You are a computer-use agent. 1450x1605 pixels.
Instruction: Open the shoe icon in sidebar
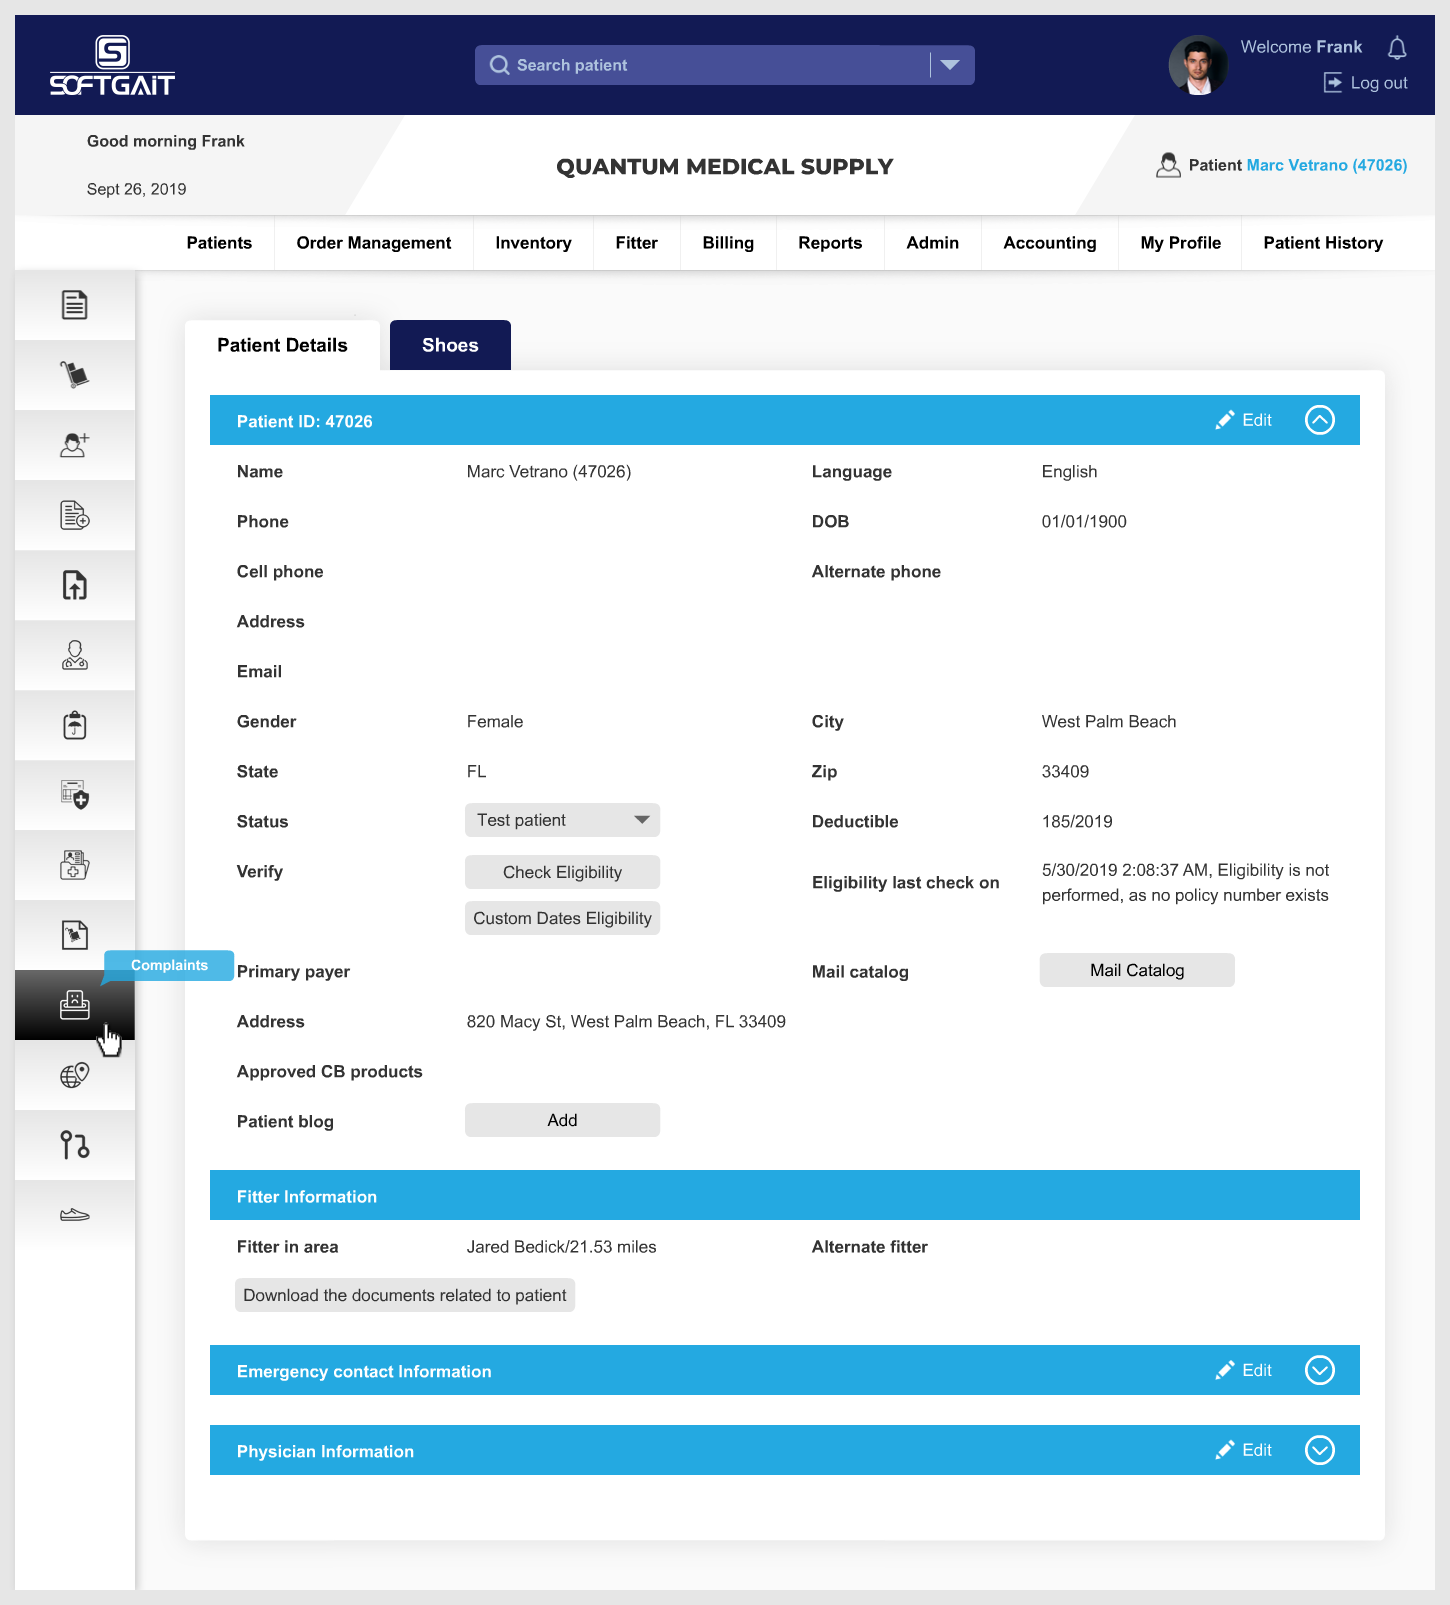[x=75, y=1215]
